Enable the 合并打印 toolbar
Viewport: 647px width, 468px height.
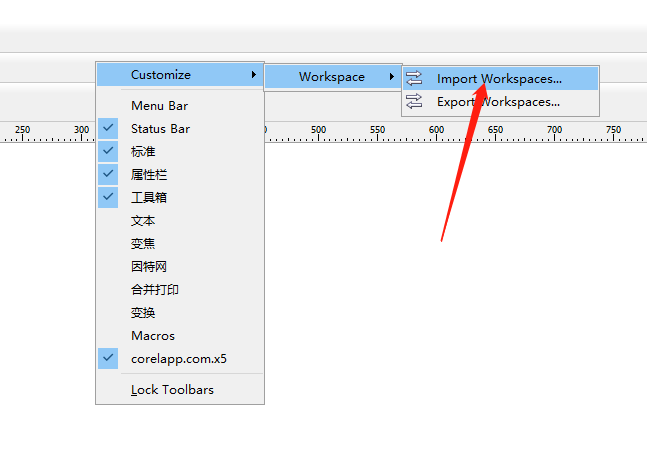pos(180,290)
